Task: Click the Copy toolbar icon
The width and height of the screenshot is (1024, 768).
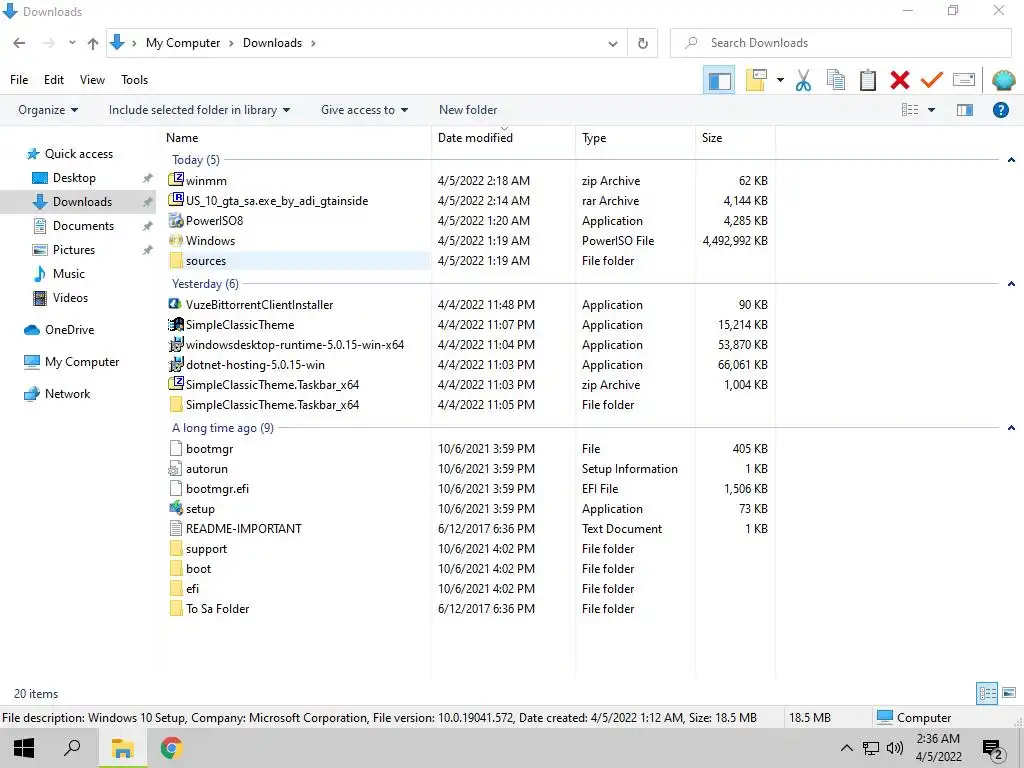Action: [x=836, y=80]
